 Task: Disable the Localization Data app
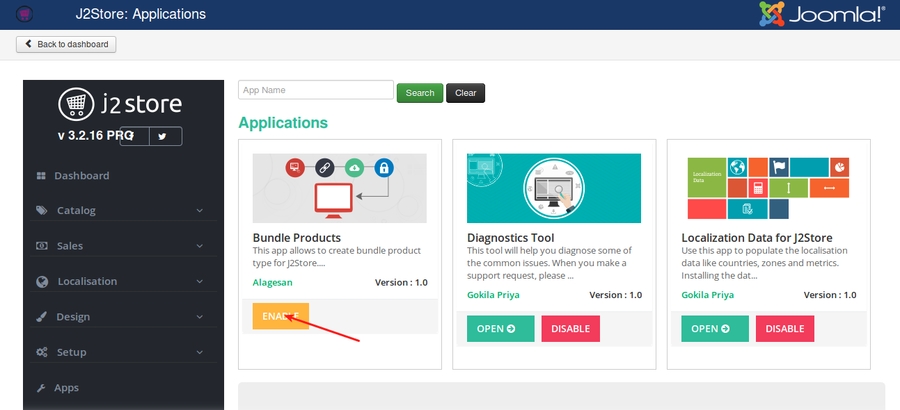coord(784,329)
